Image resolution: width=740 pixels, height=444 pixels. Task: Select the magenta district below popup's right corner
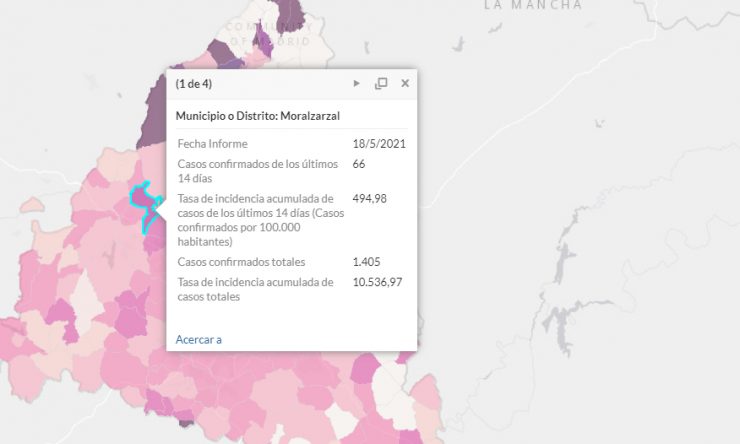[366, 369]
